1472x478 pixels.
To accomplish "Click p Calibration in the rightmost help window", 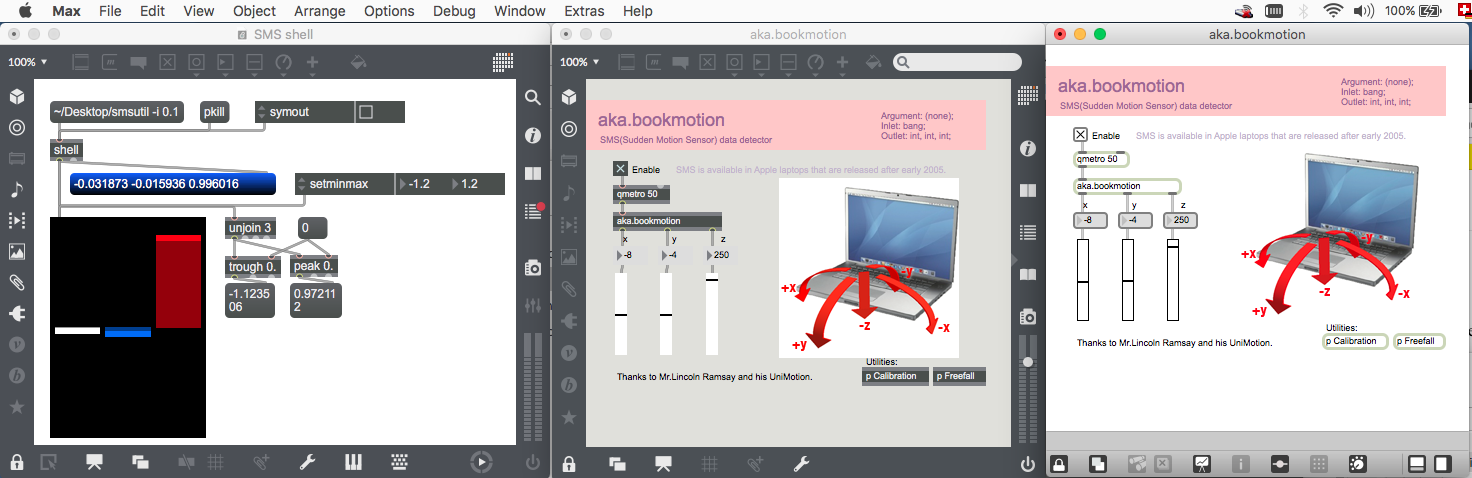I will pyautogui.click(x=1355, y=341).
